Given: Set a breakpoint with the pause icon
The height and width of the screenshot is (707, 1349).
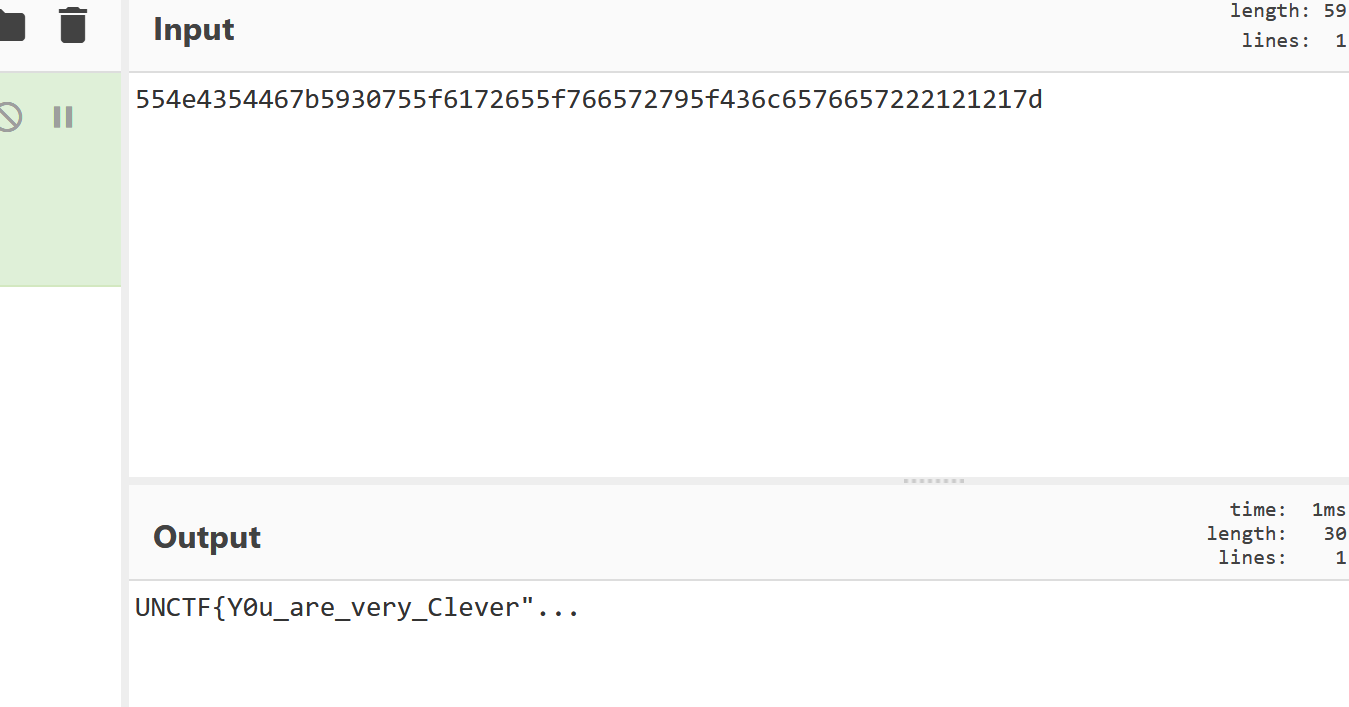Looking at the screenshot, I should (63, 117).
